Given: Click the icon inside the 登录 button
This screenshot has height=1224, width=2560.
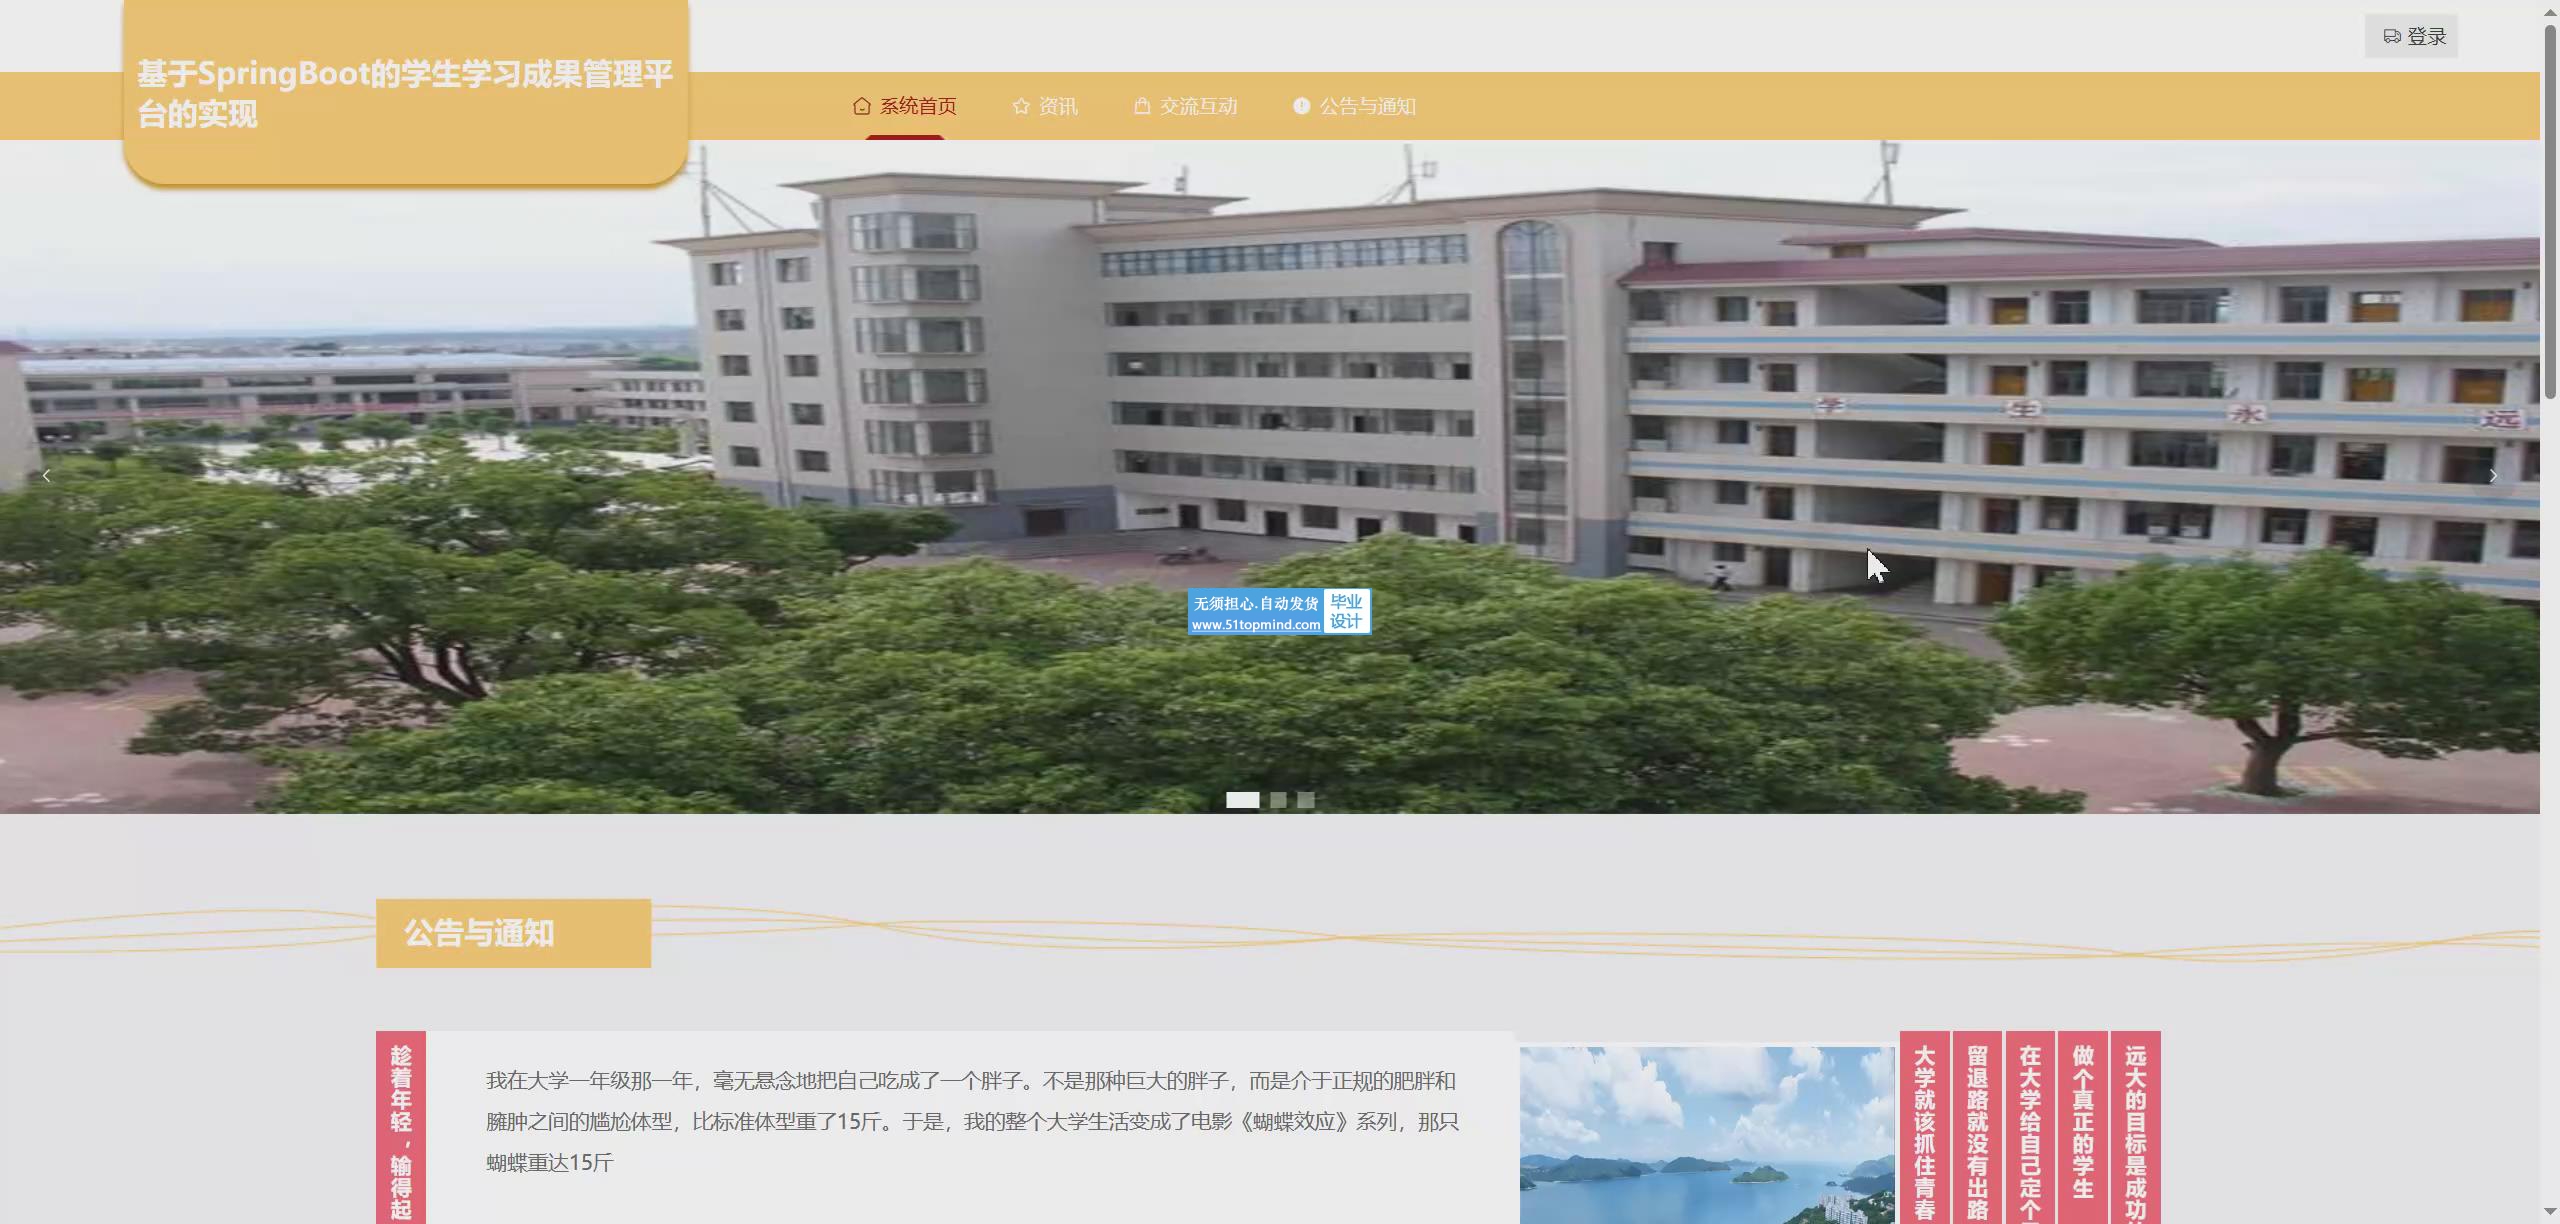Looking at the screenshot, I should point(2392,37).
